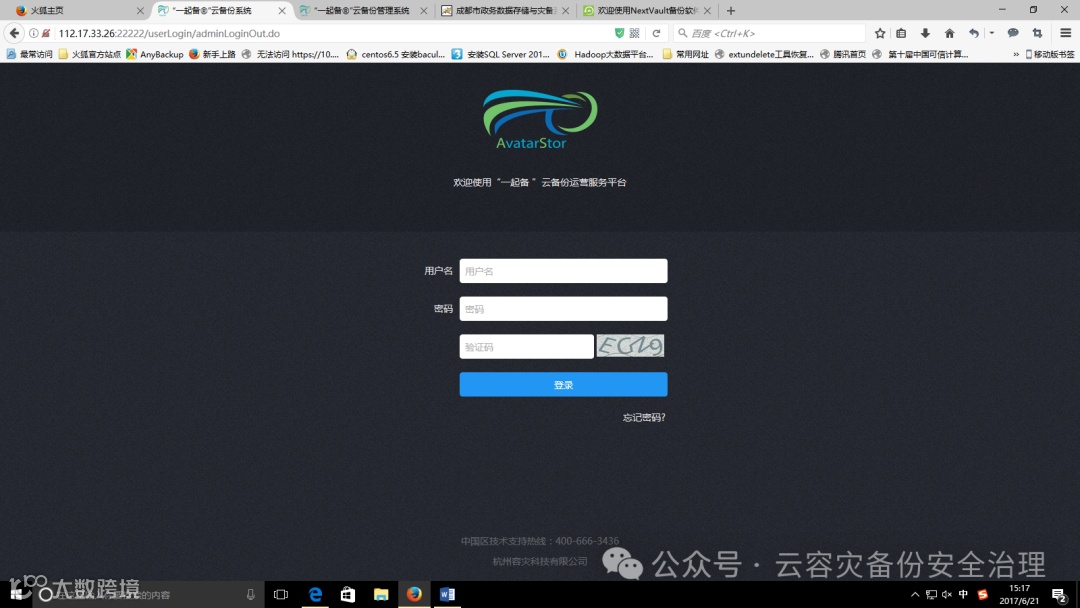
Task: Go to browser home page icon
Action: 949,33
